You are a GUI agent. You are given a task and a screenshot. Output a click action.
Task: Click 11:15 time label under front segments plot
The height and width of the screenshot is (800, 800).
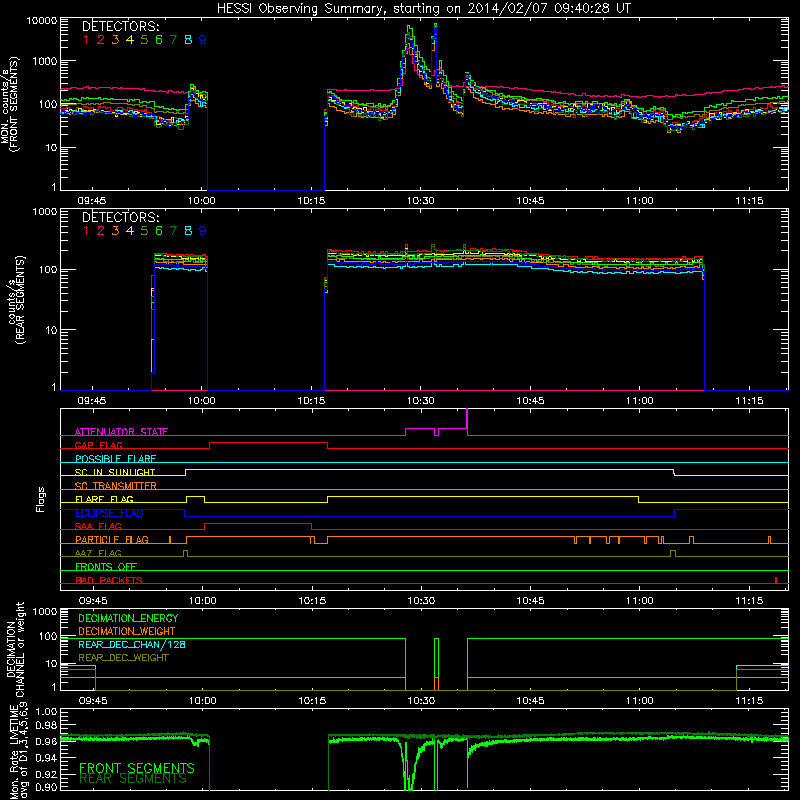coord(749,201)
